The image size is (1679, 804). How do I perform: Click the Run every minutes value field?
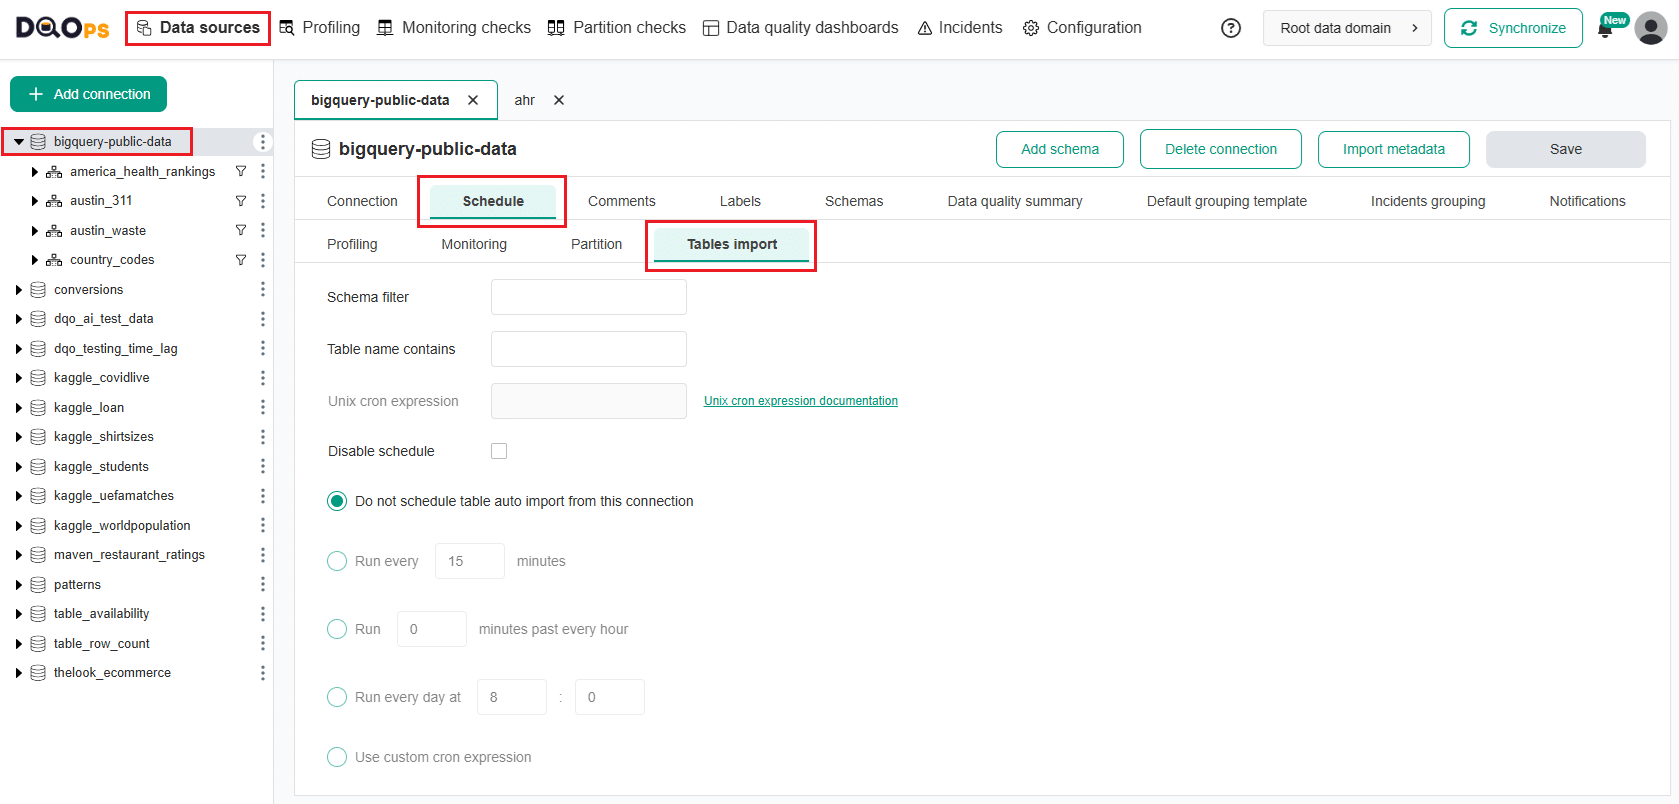pos(470,561)
